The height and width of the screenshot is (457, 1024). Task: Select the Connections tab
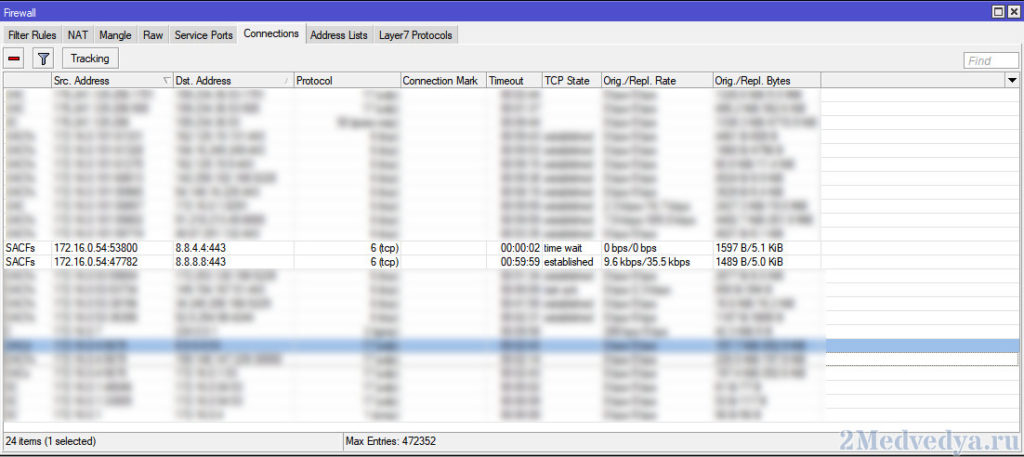[271, 34]
